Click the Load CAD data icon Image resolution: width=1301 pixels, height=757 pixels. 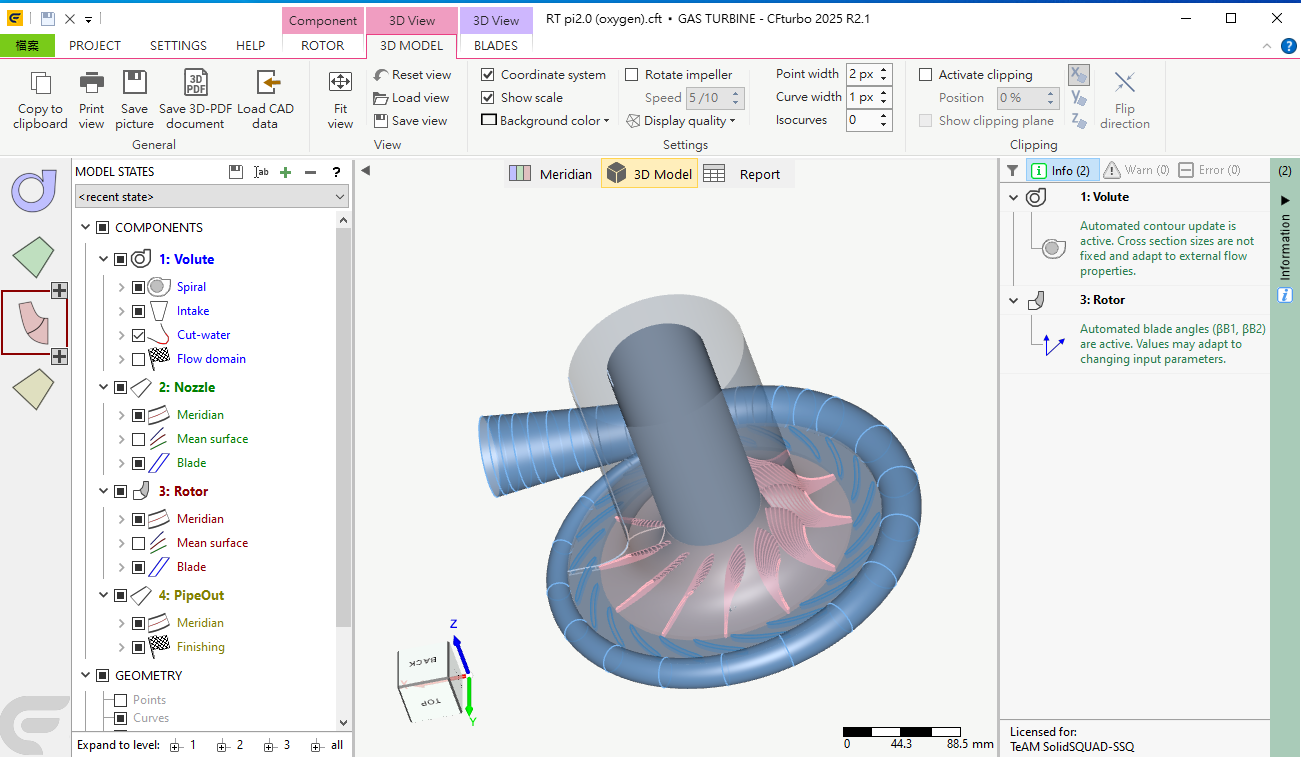[265, 84]
